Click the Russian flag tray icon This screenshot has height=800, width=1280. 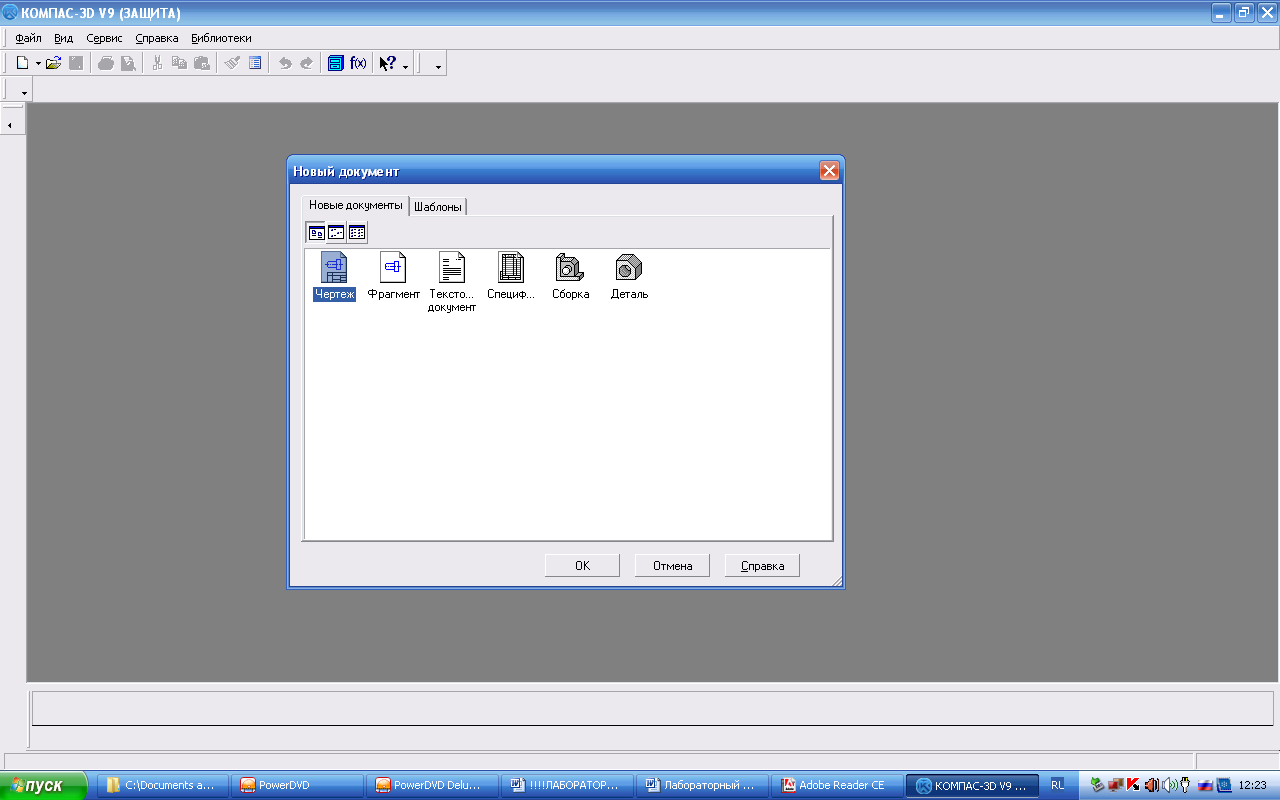1205,785
